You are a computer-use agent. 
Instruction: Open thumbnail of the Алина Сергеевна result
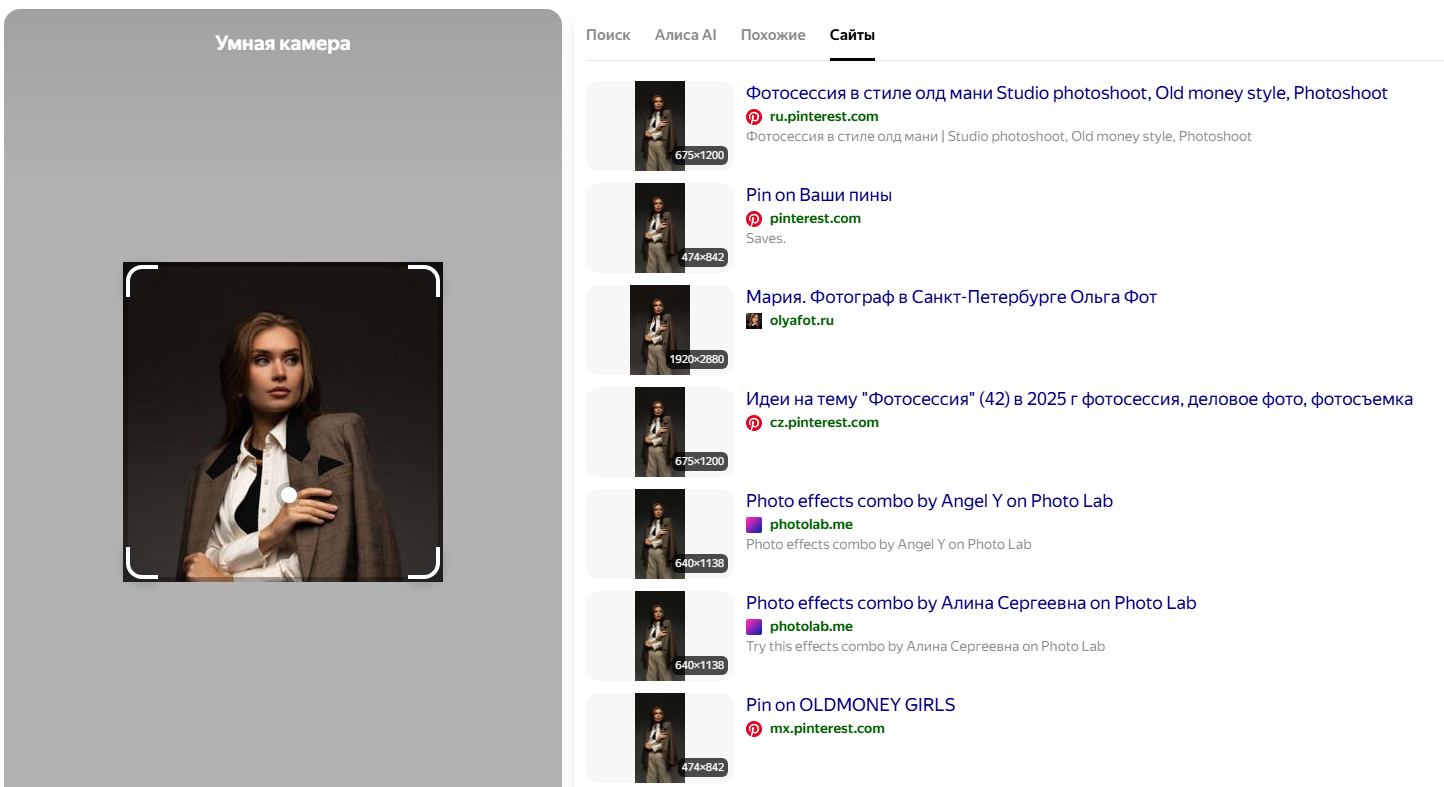tap(660, 636)
